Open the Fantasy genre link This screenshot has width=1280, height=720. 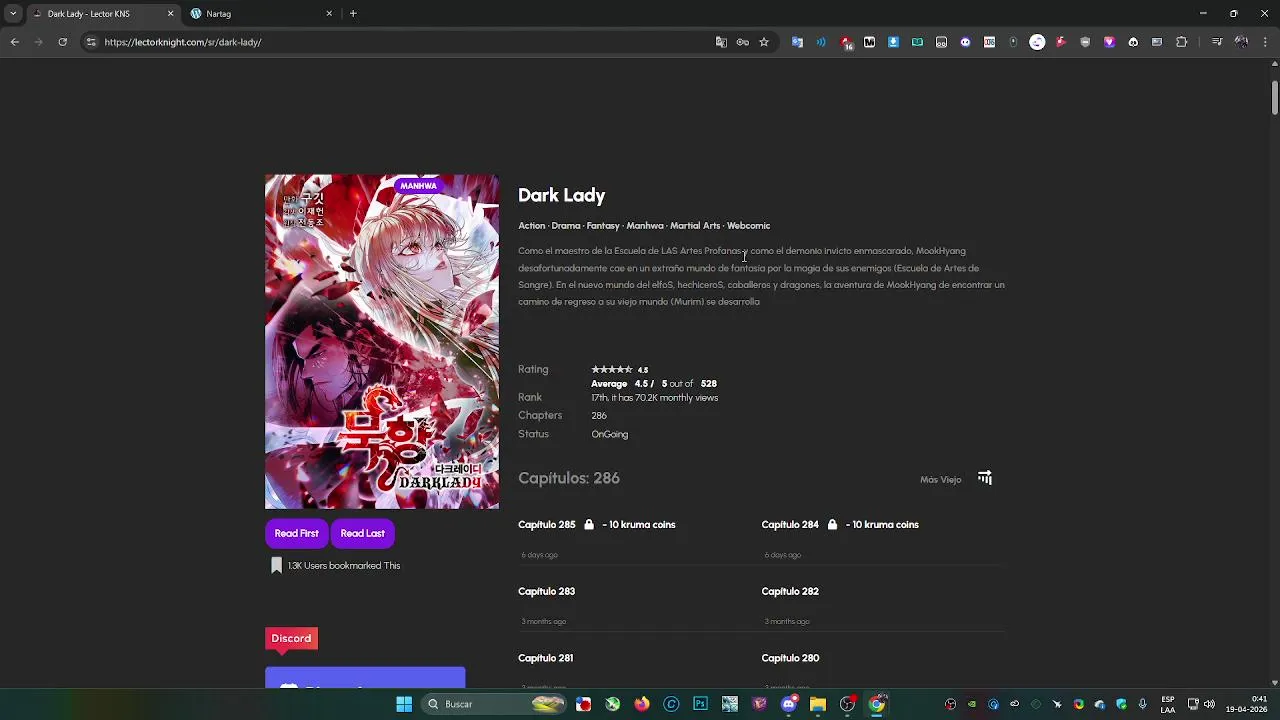(x=603, y=226)
